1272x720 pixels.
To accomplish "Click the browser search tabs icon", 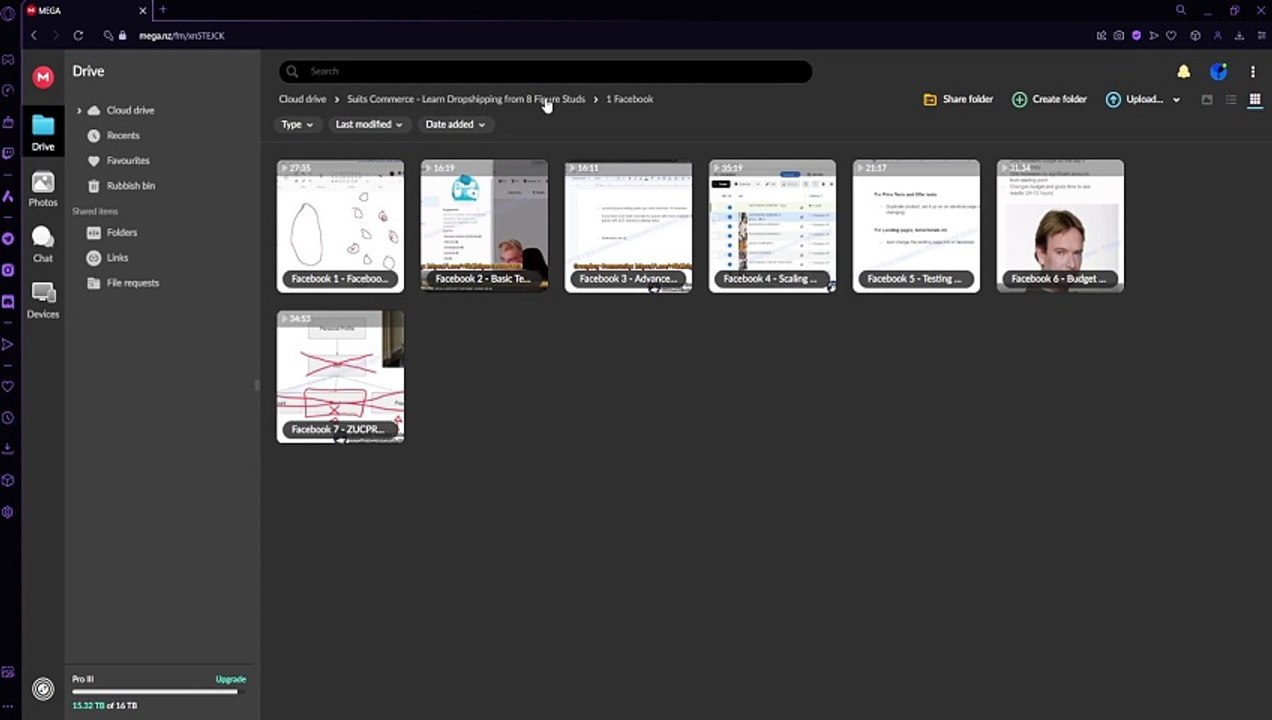I will click(1181, 10).
